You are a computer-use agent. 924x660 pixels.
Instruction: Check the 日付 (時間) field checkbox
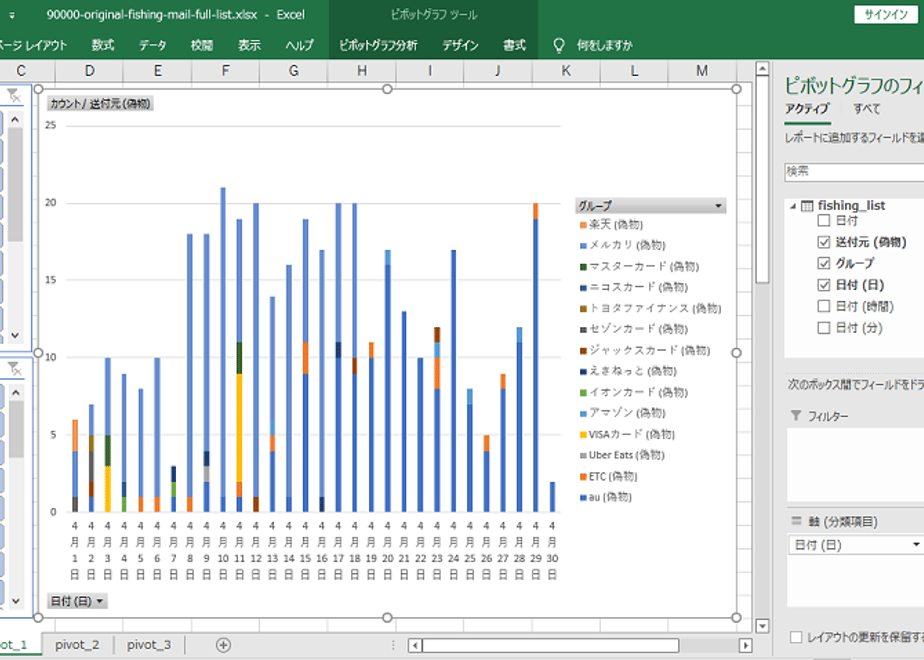(x=824, y=306)
